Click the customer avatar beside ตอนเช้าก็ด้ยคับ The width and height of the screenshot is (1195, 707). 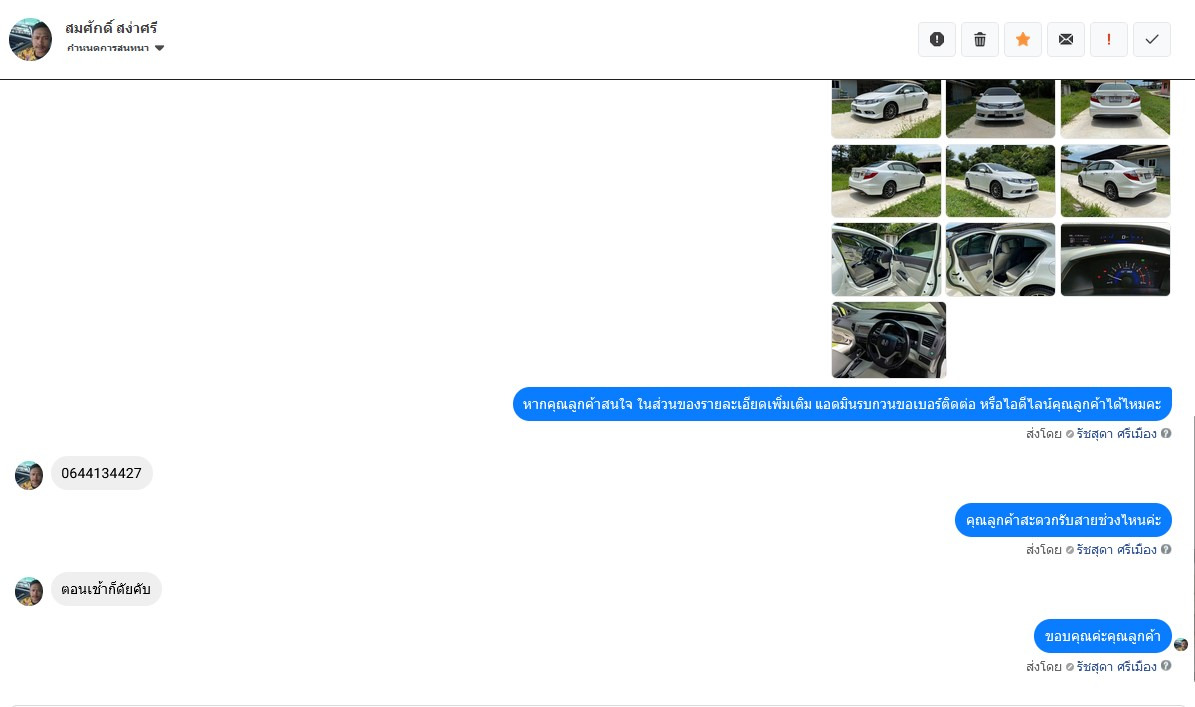(x=29, y=592)
